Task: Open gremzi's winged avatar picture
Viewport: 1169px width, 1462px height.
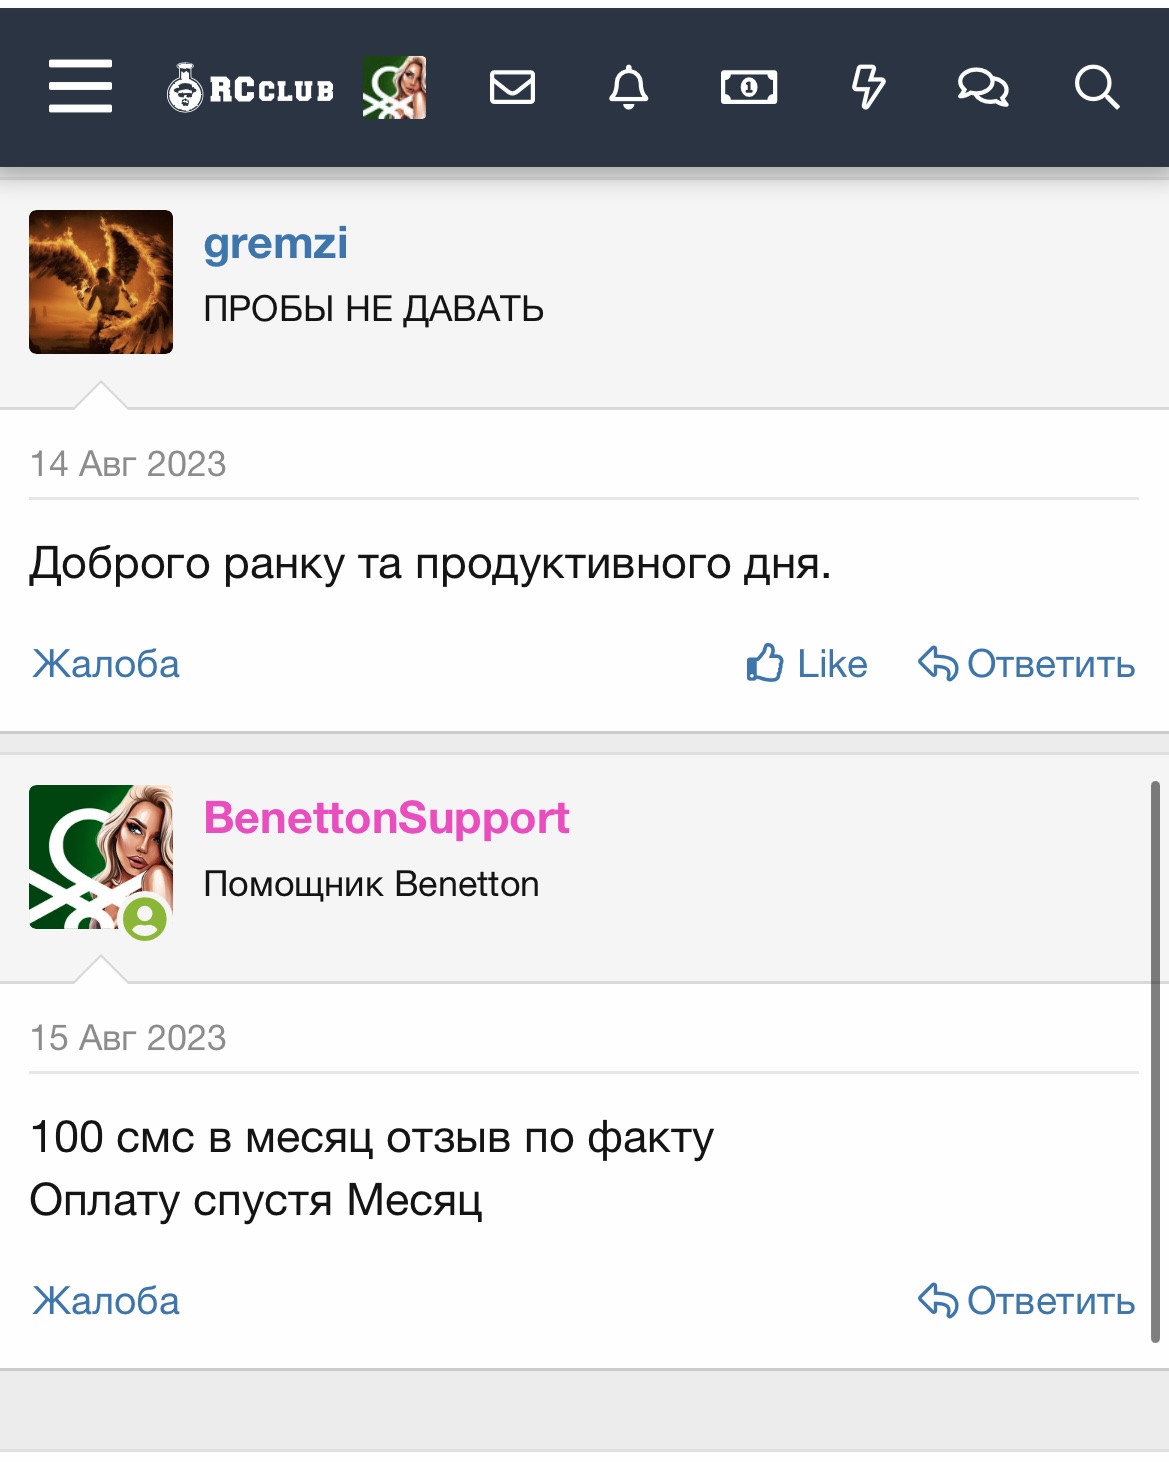Action: [x=101, y=282]
